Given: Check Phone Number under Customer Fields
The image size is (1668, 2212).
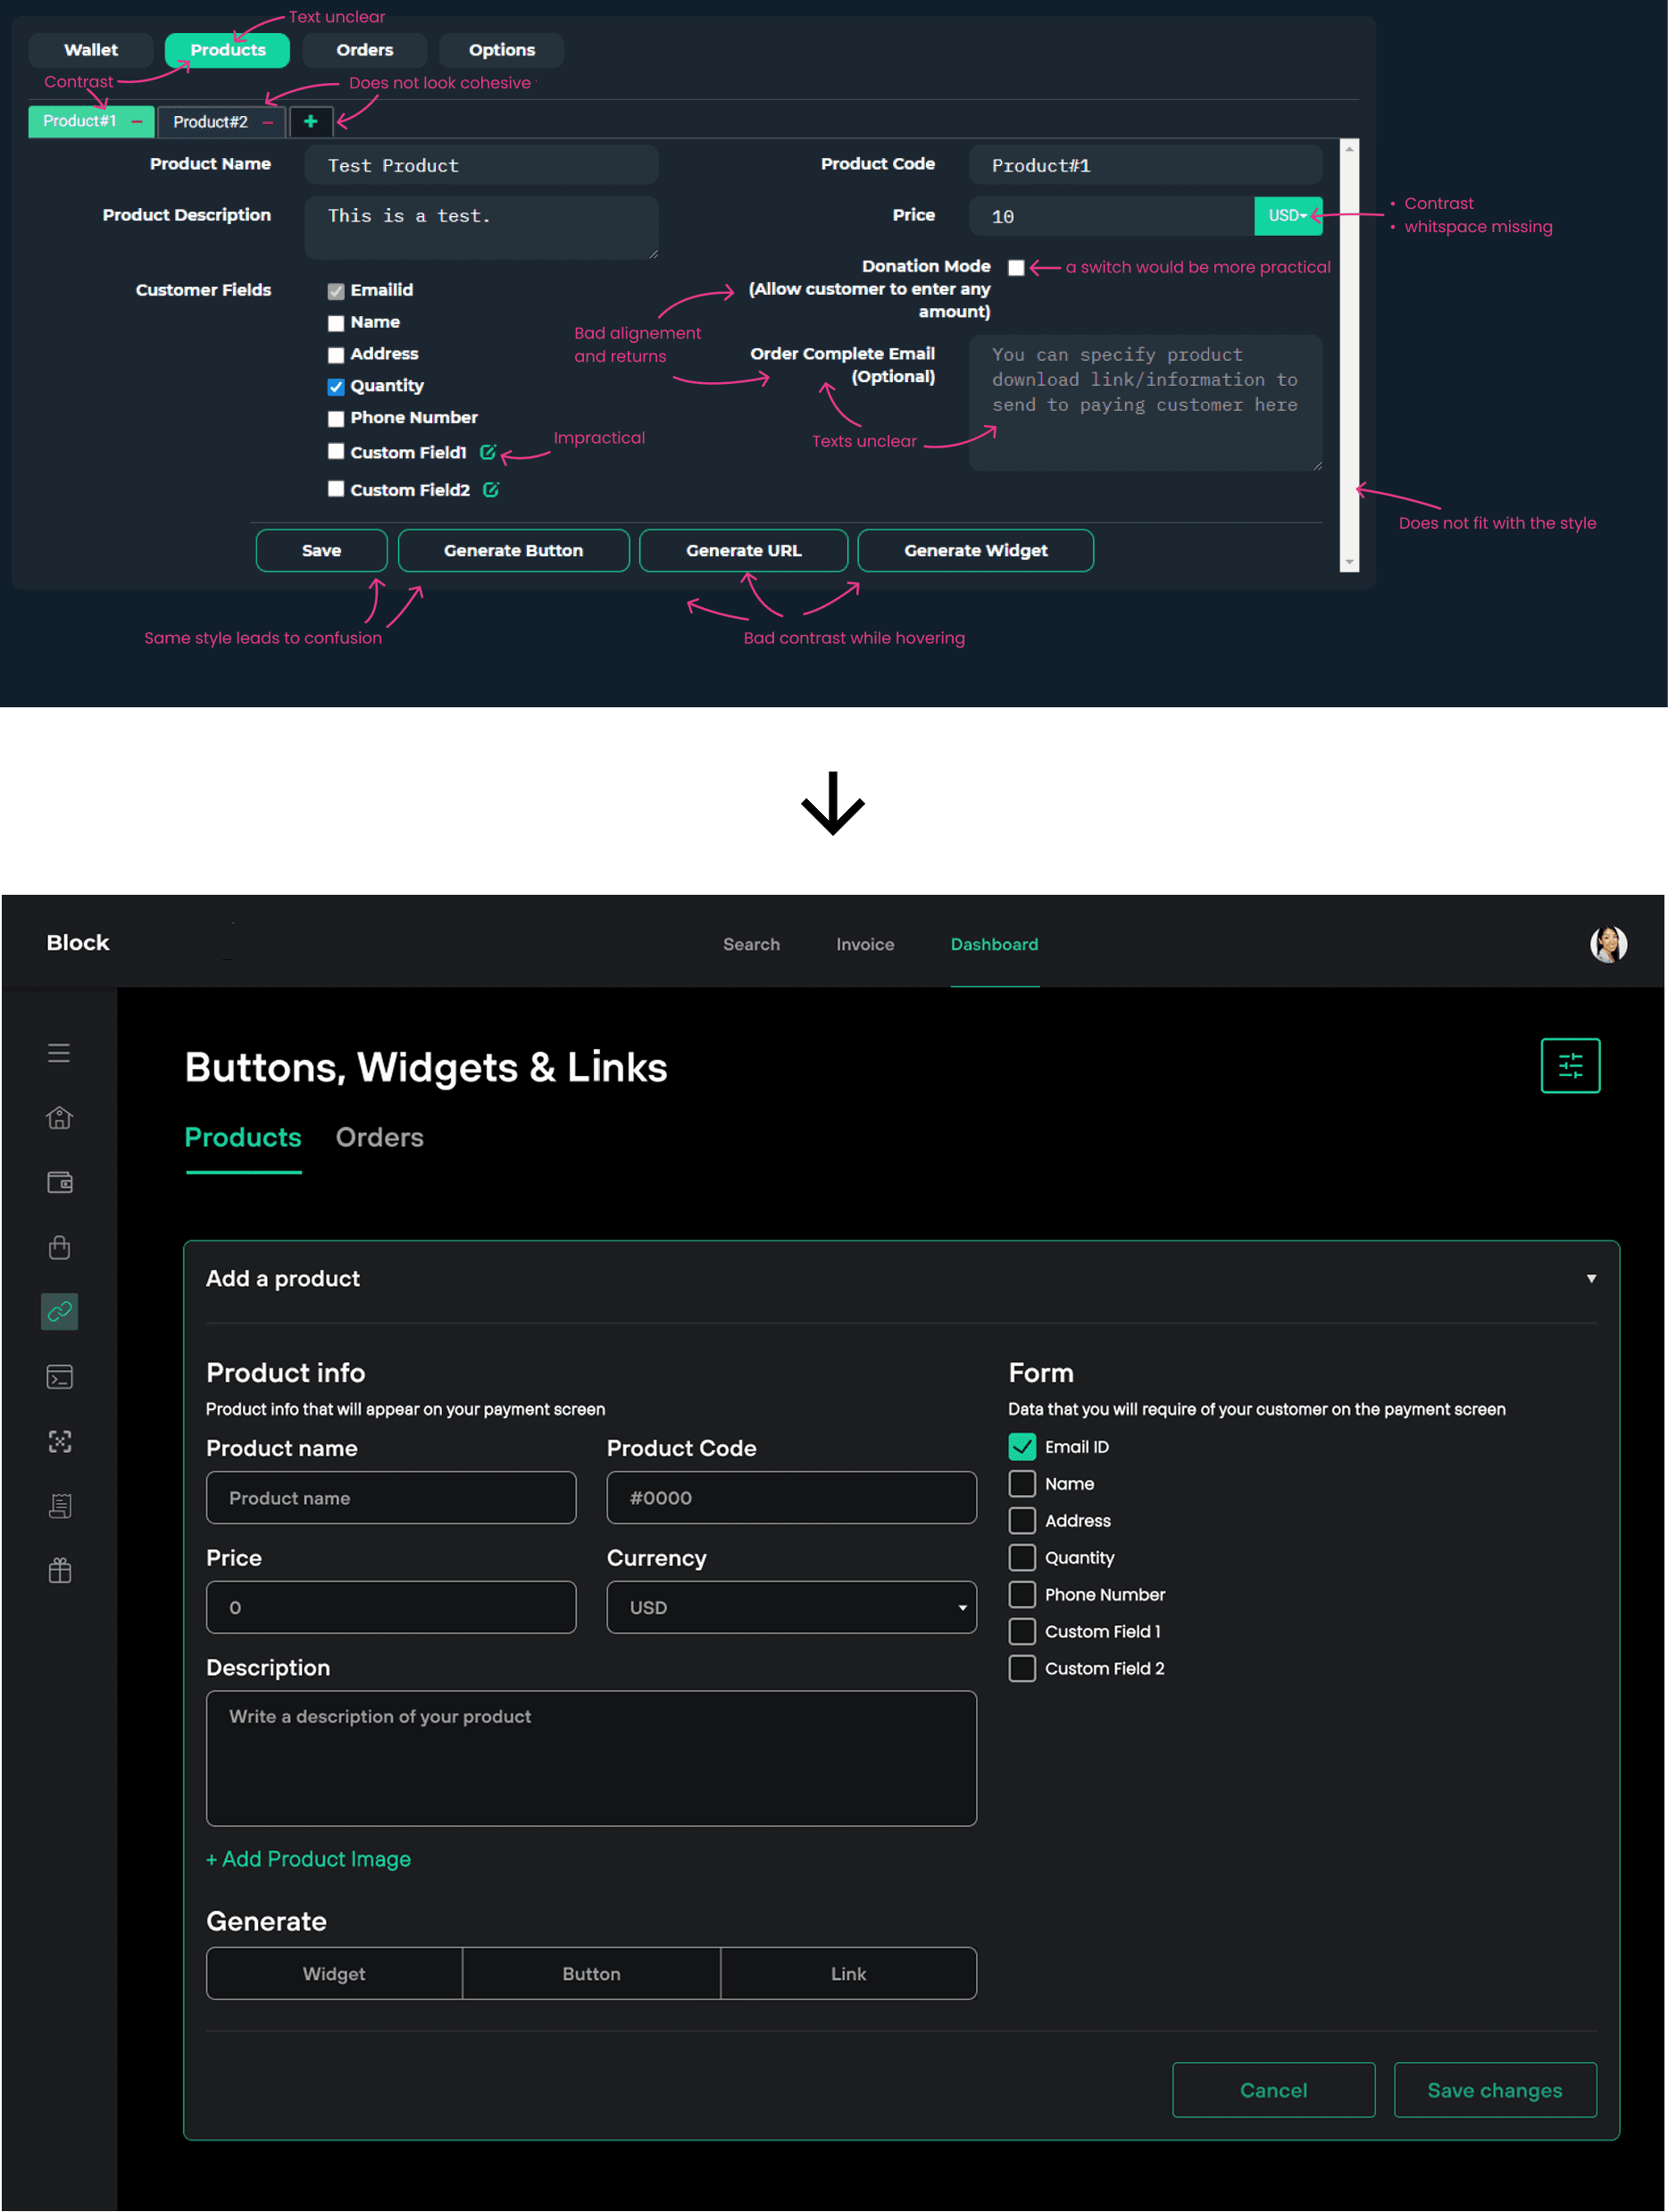Looking at the screenshot, I should (336, 419).
